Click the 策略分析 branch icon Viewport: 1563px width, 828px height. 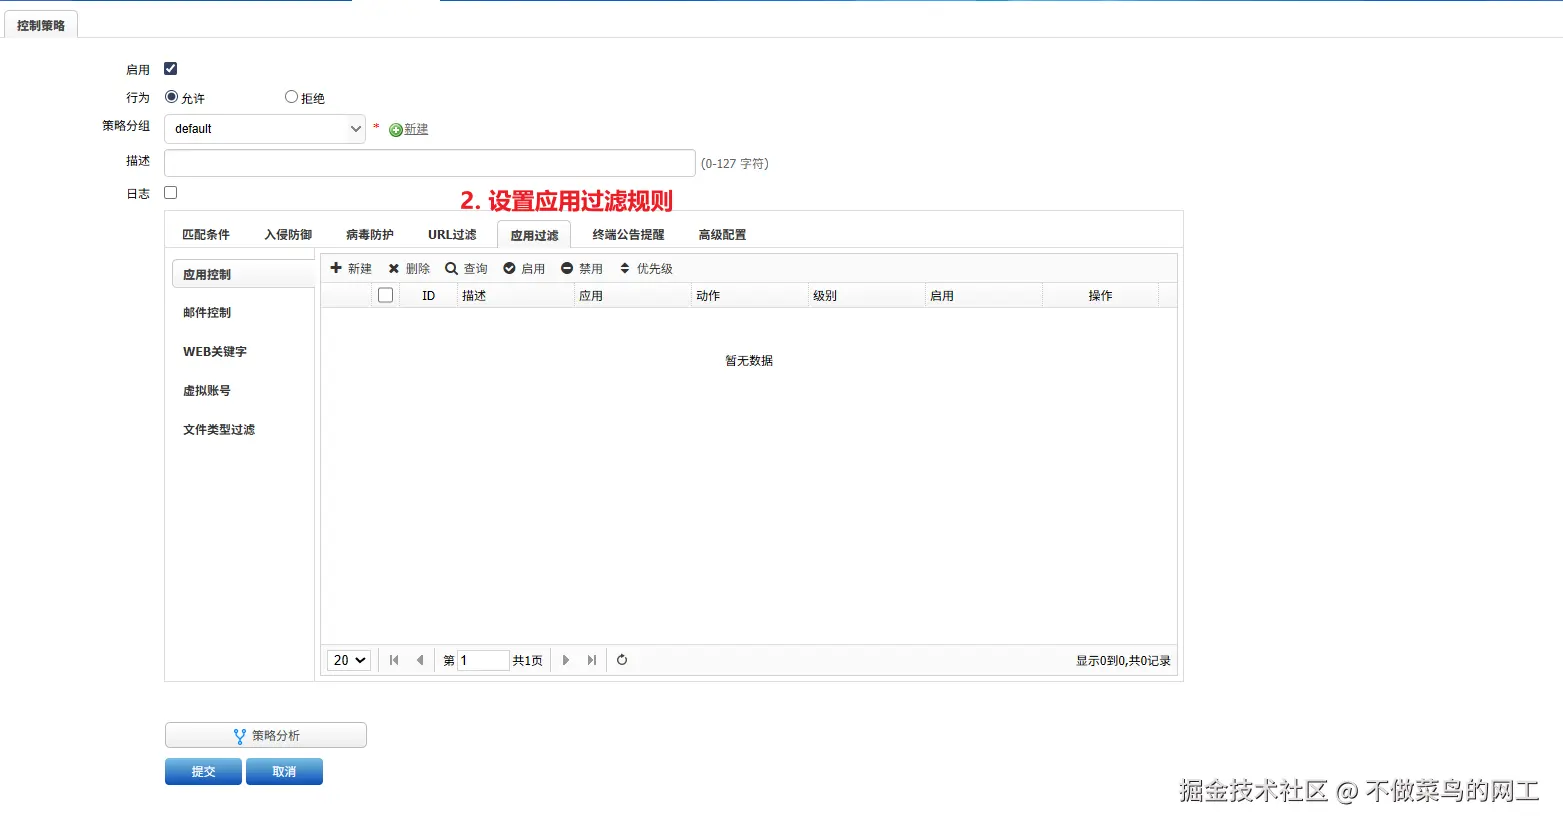[239, 736]
